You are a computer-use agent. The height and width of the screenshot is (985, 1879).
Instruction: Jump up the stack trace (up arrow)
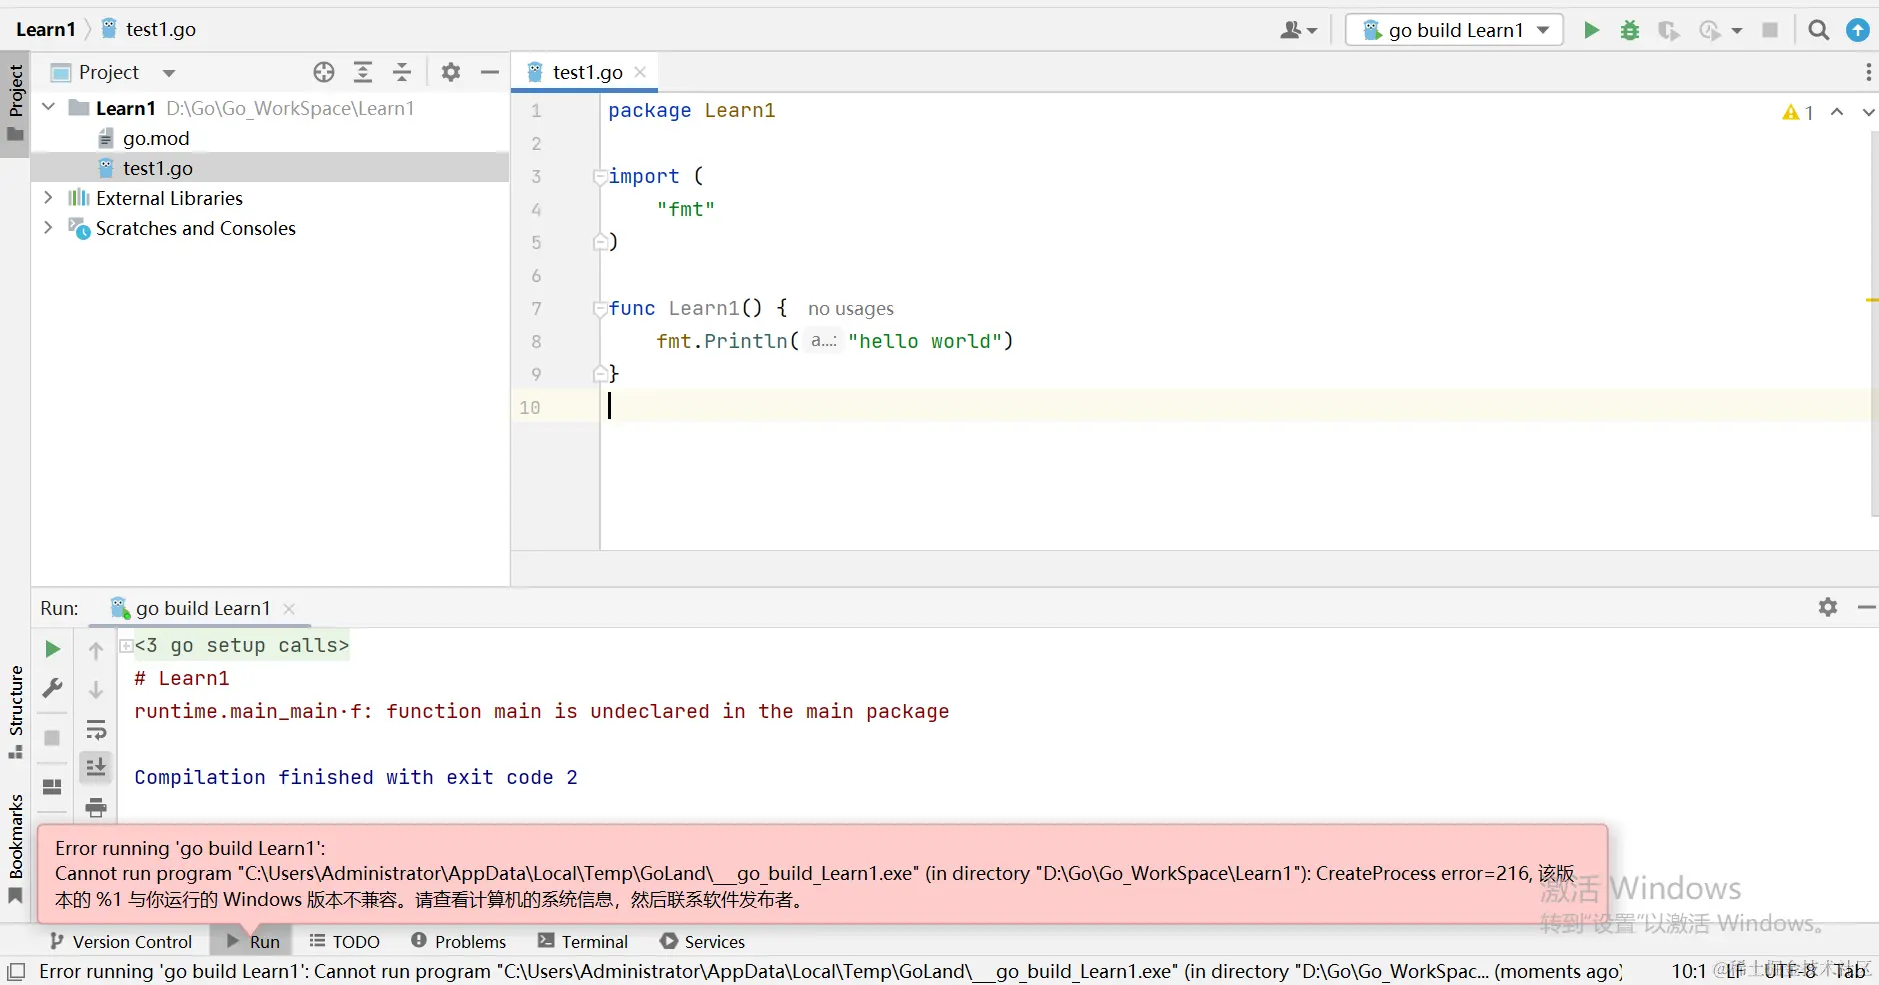(96, 651)
